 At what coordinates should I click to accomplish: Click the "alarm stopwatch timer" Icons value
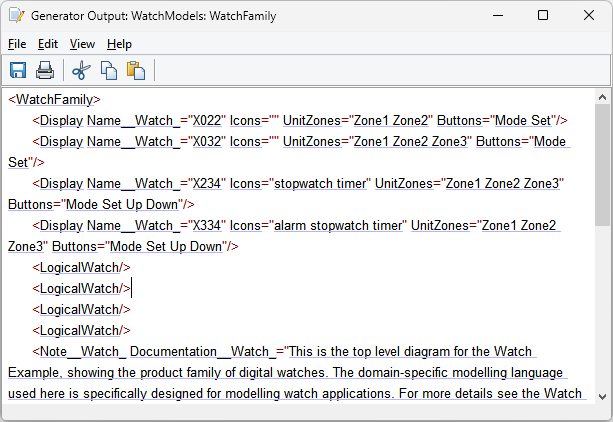click(x=339, y=226)
